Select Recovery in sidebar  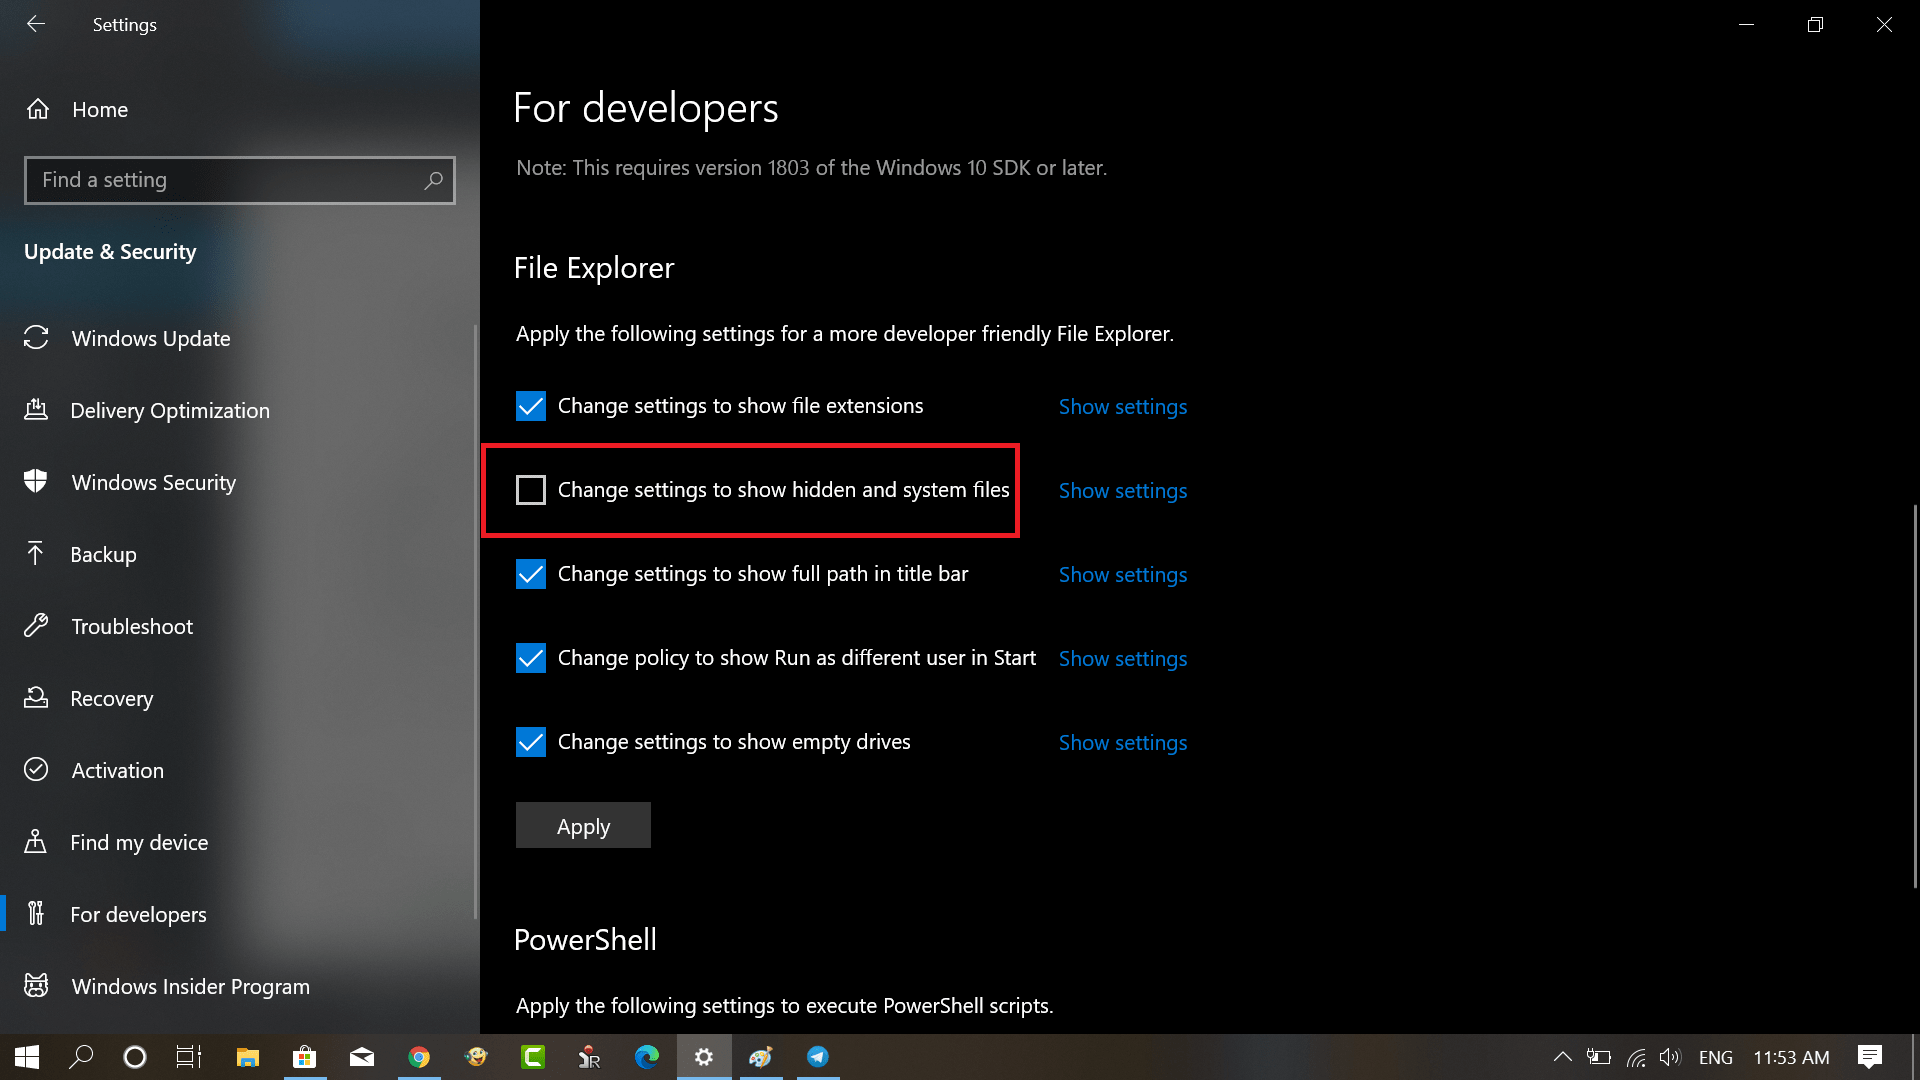tap(238, 698)
